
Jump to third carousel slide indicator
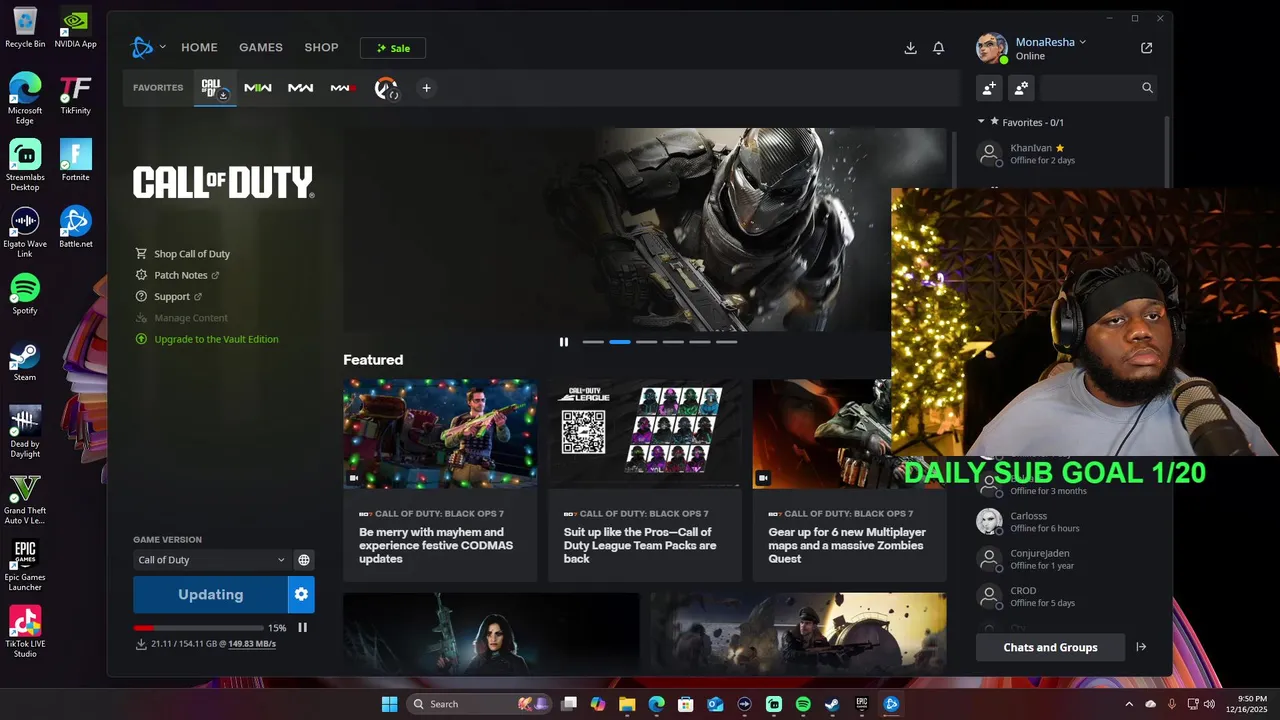pyautogui.click(x=647, y=342)
